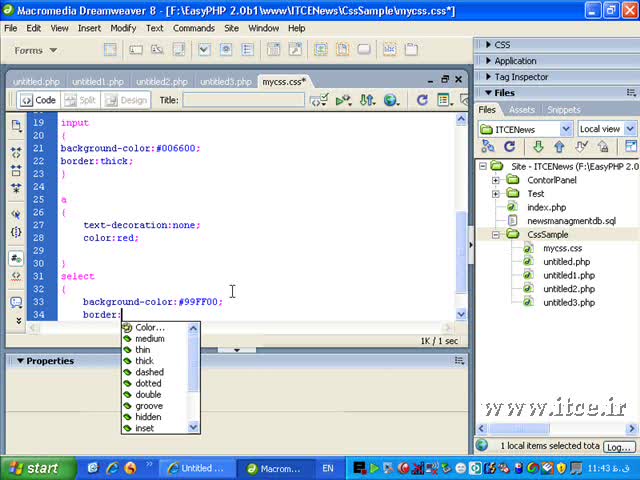The height and width of the screenshot is (480, 640).
Task: Switch to Split view
Action: pos(80,100)
